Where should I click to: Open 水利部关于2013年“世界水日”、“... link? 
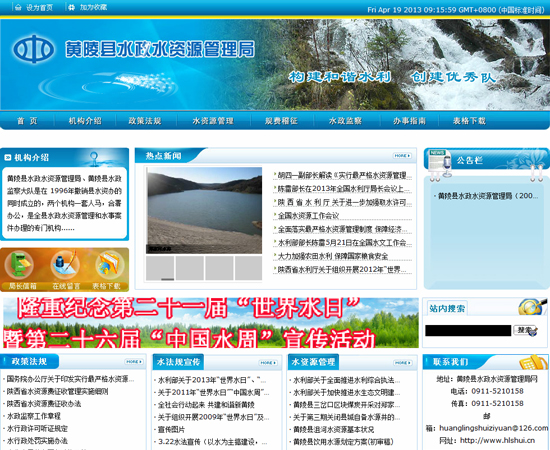(212, 380)
